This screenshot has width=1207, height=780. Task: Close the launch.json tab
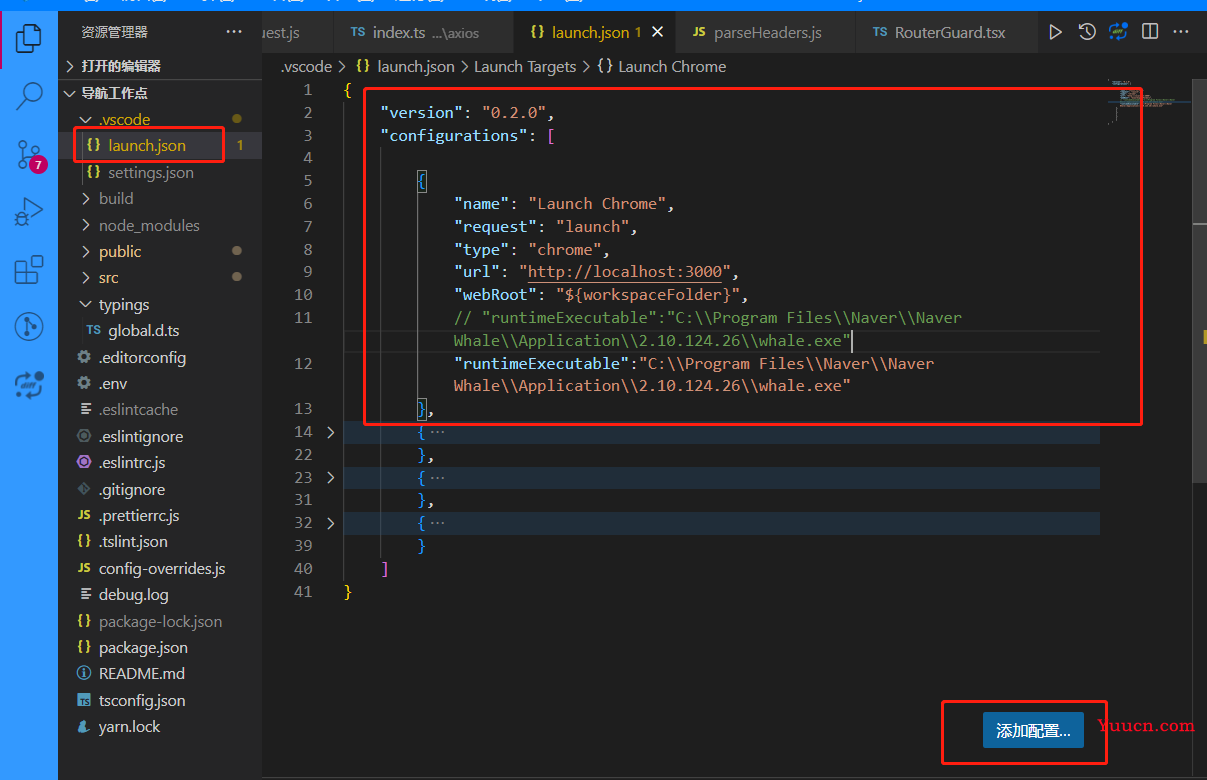pos(658,32)
